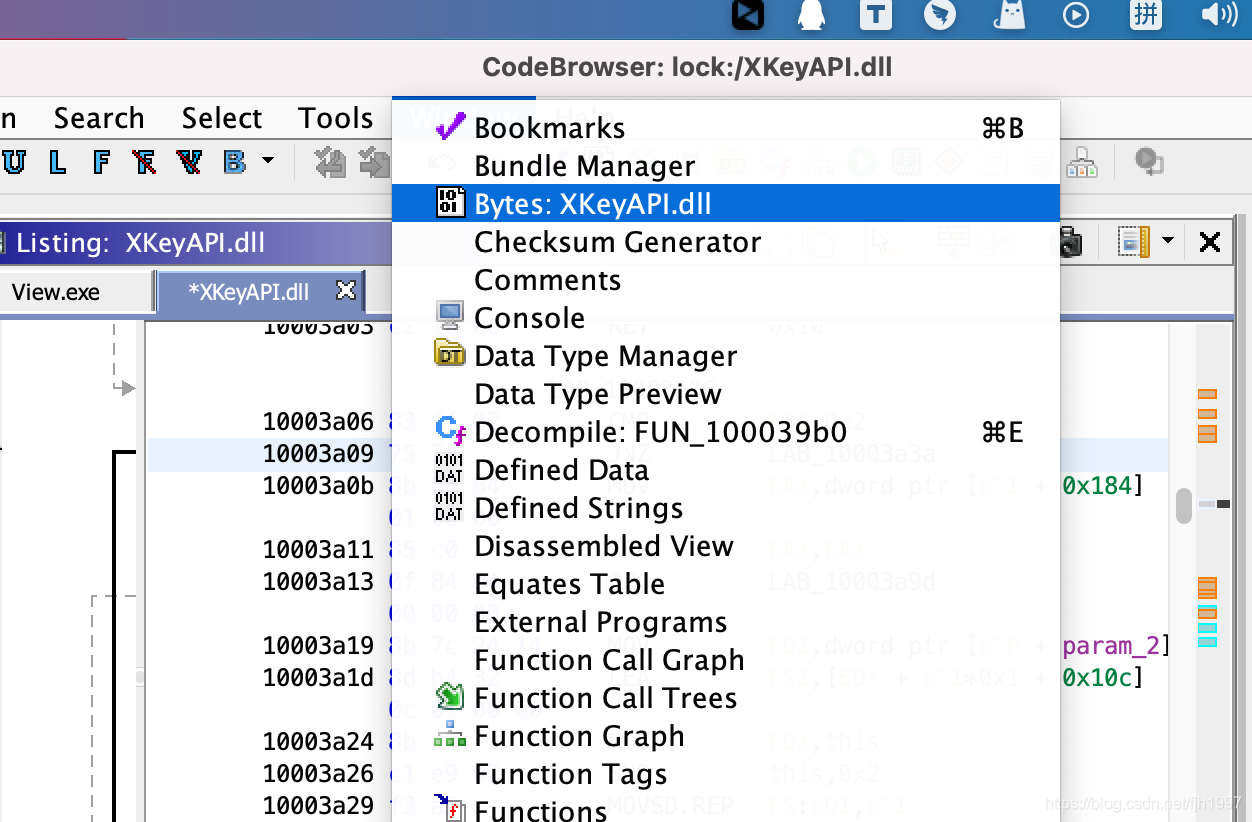This screenshot has width=1252, height=822.
Task: Choose Bookmarks from the Window menu
Action: pyautogui.click(x=725, y=128)
